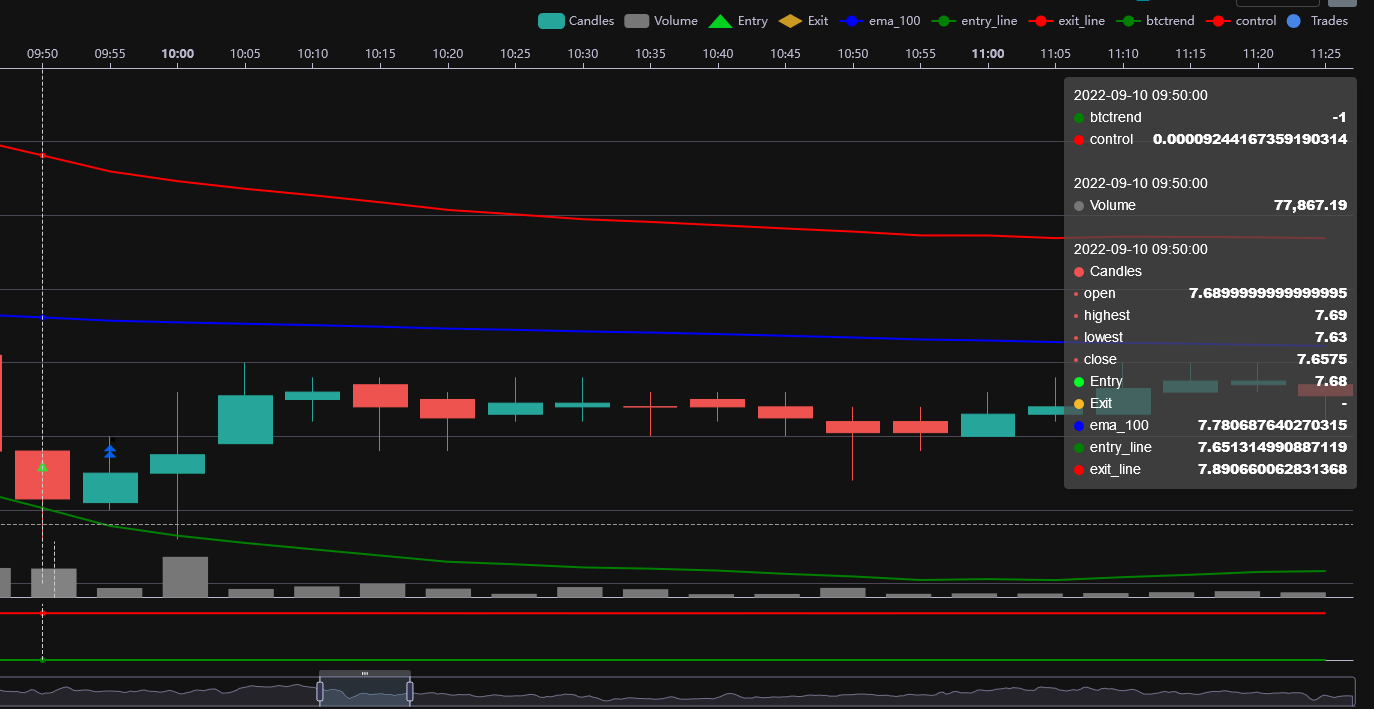1374x709 pixels.
Task: Click the 09:50 time axis label
Action: [42, 53]
